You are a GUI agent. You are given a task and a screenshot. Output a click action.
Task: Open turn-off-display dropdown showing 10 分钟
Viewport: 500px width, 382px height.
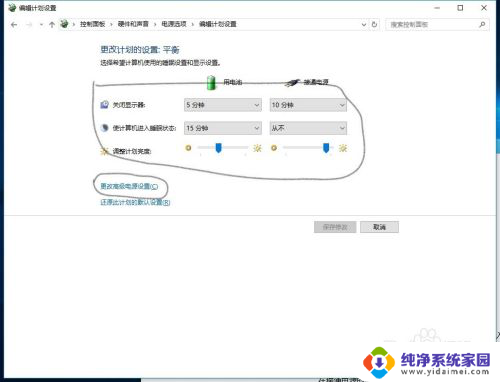click(308, 105)
